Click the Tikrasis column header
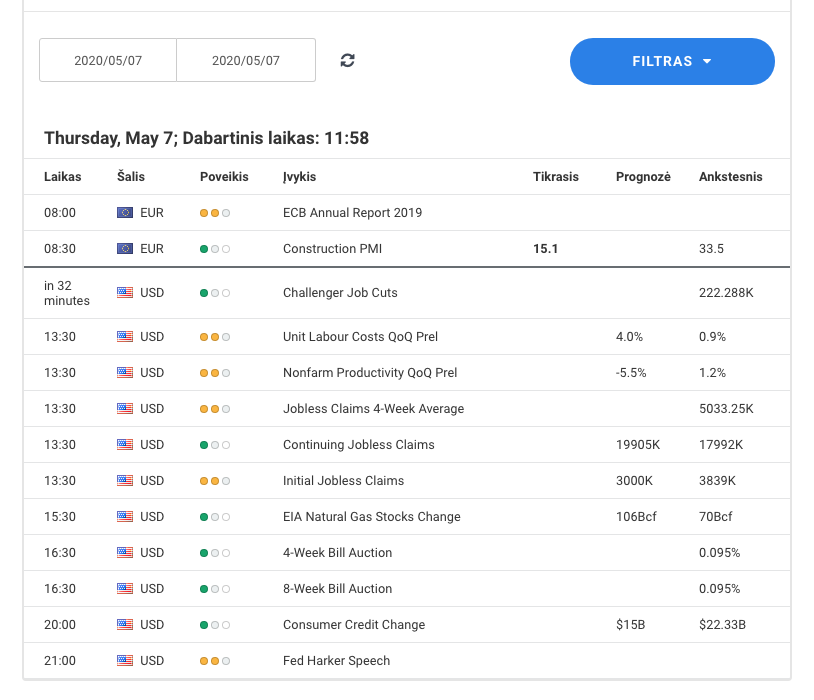This screenshot has width=814, height=700. click(555, 176)
